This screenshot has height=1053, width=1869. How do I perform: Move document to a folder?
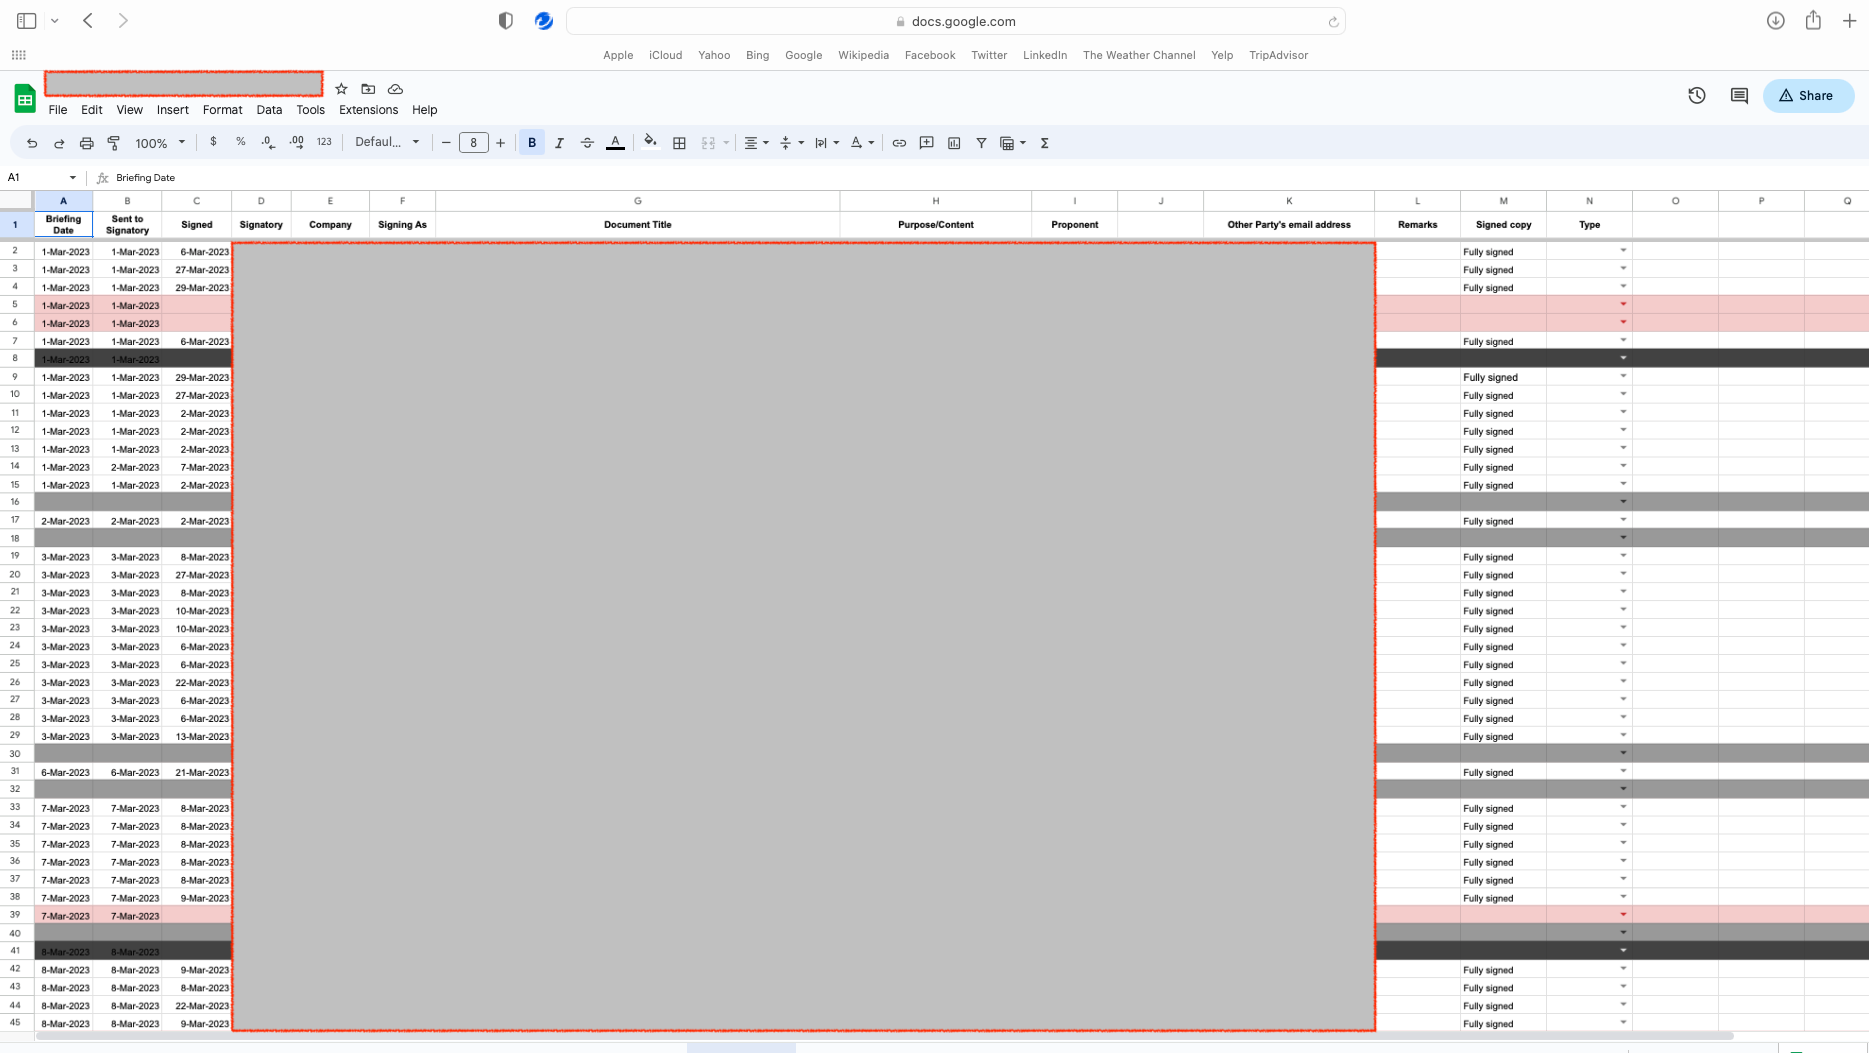point(368,89)
